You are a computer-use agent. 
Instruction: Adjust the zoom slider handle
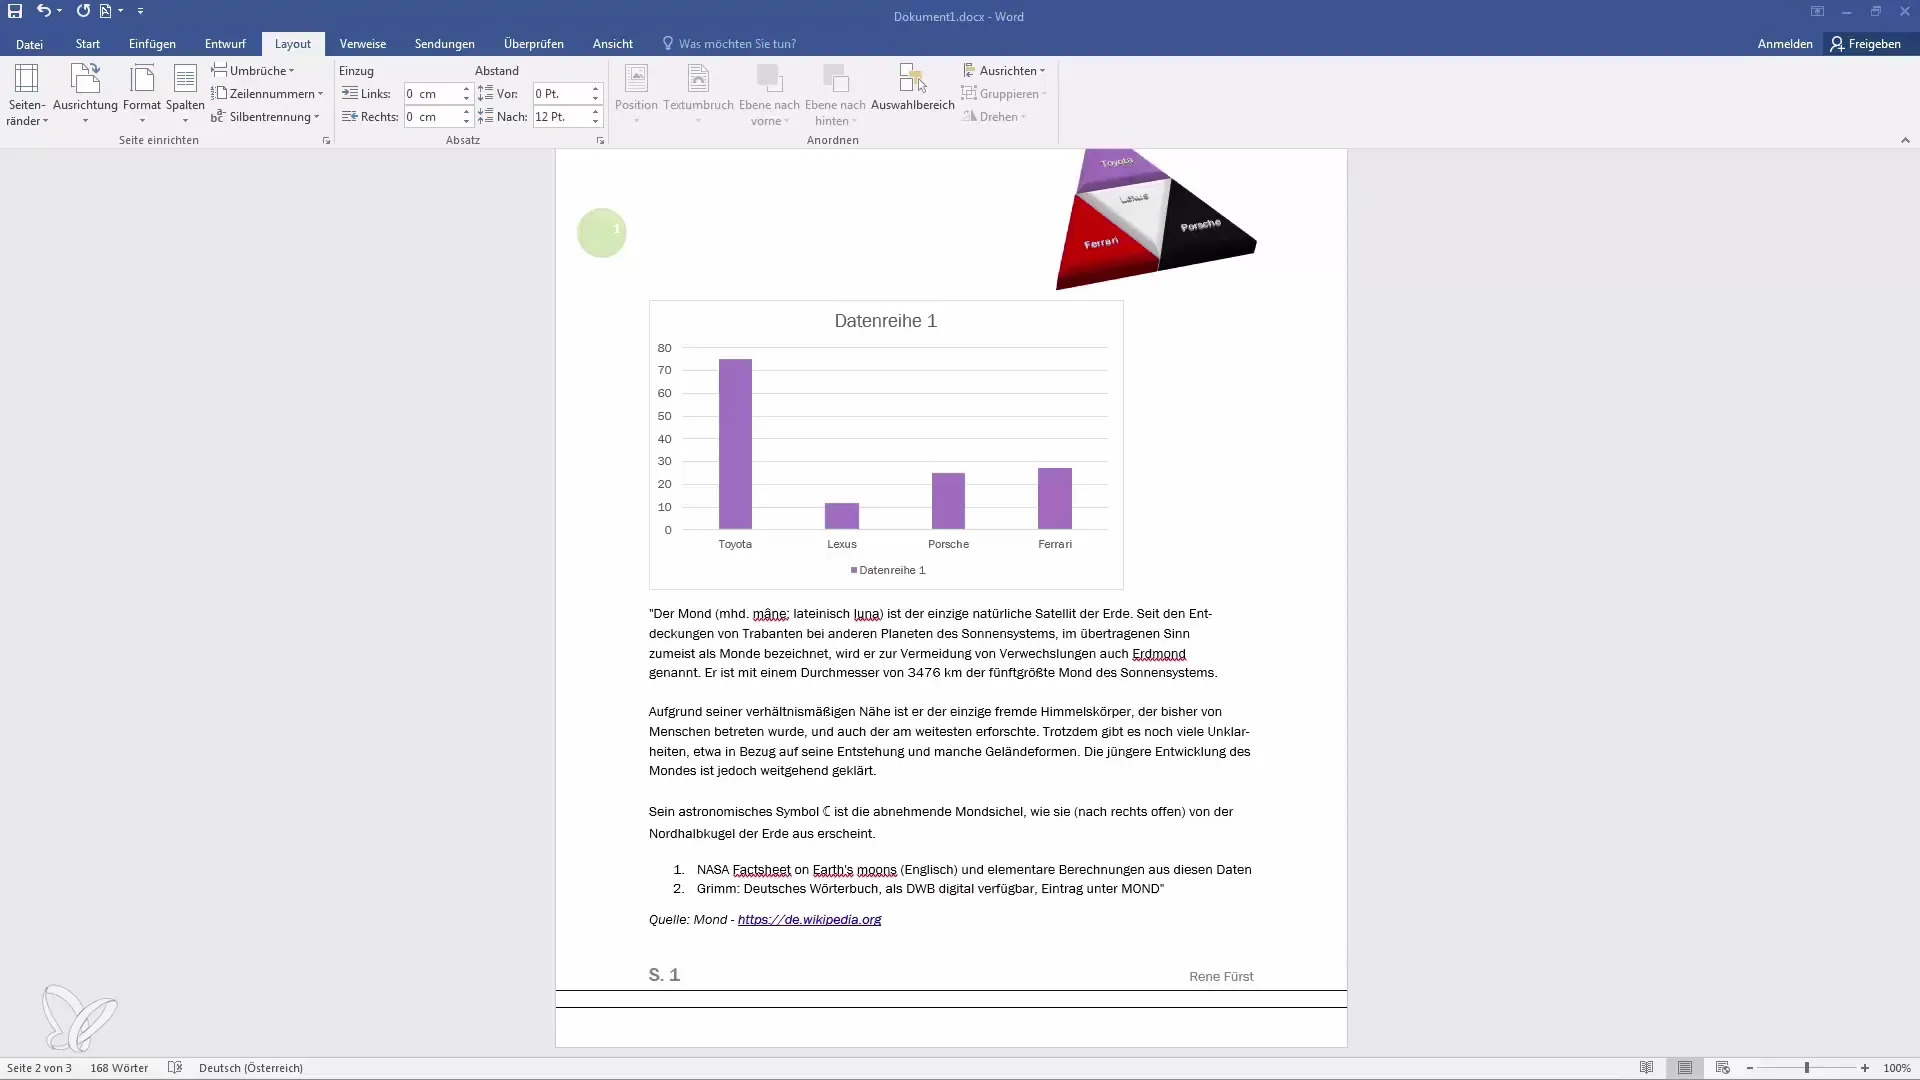[1807, 1068]
